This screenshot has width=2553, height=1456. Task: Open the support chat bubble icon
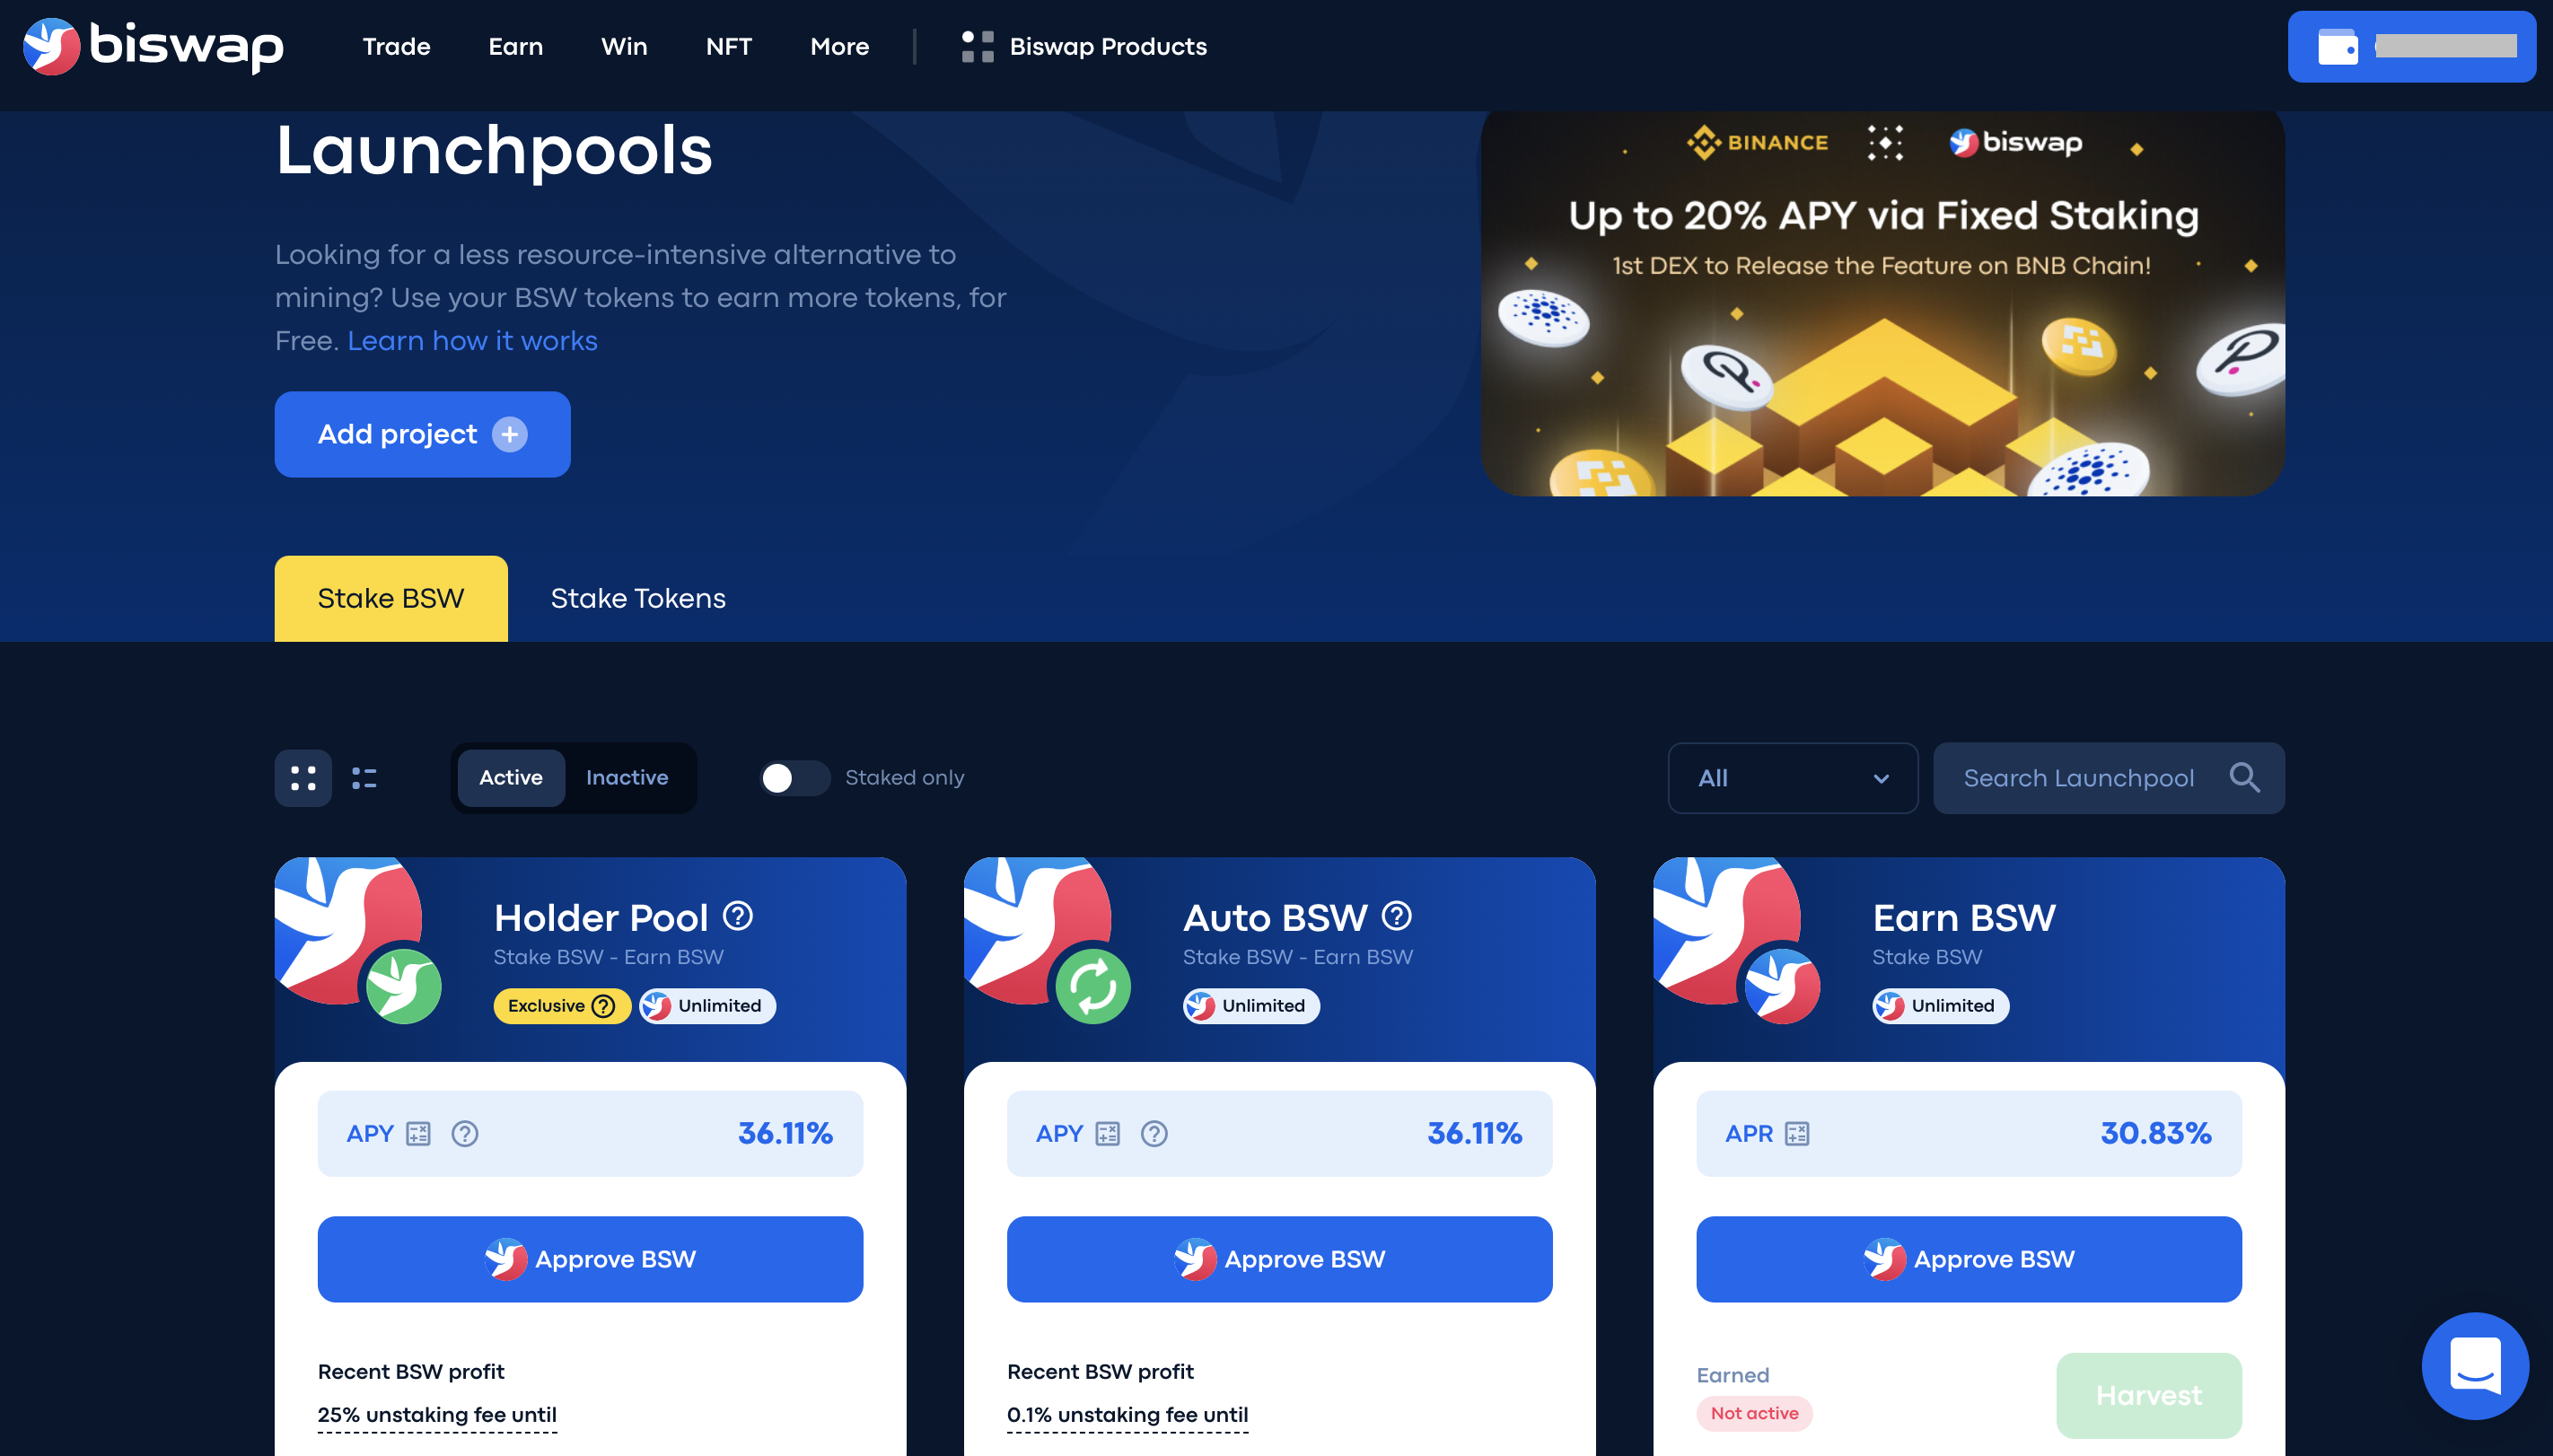click(2475, 1366)
